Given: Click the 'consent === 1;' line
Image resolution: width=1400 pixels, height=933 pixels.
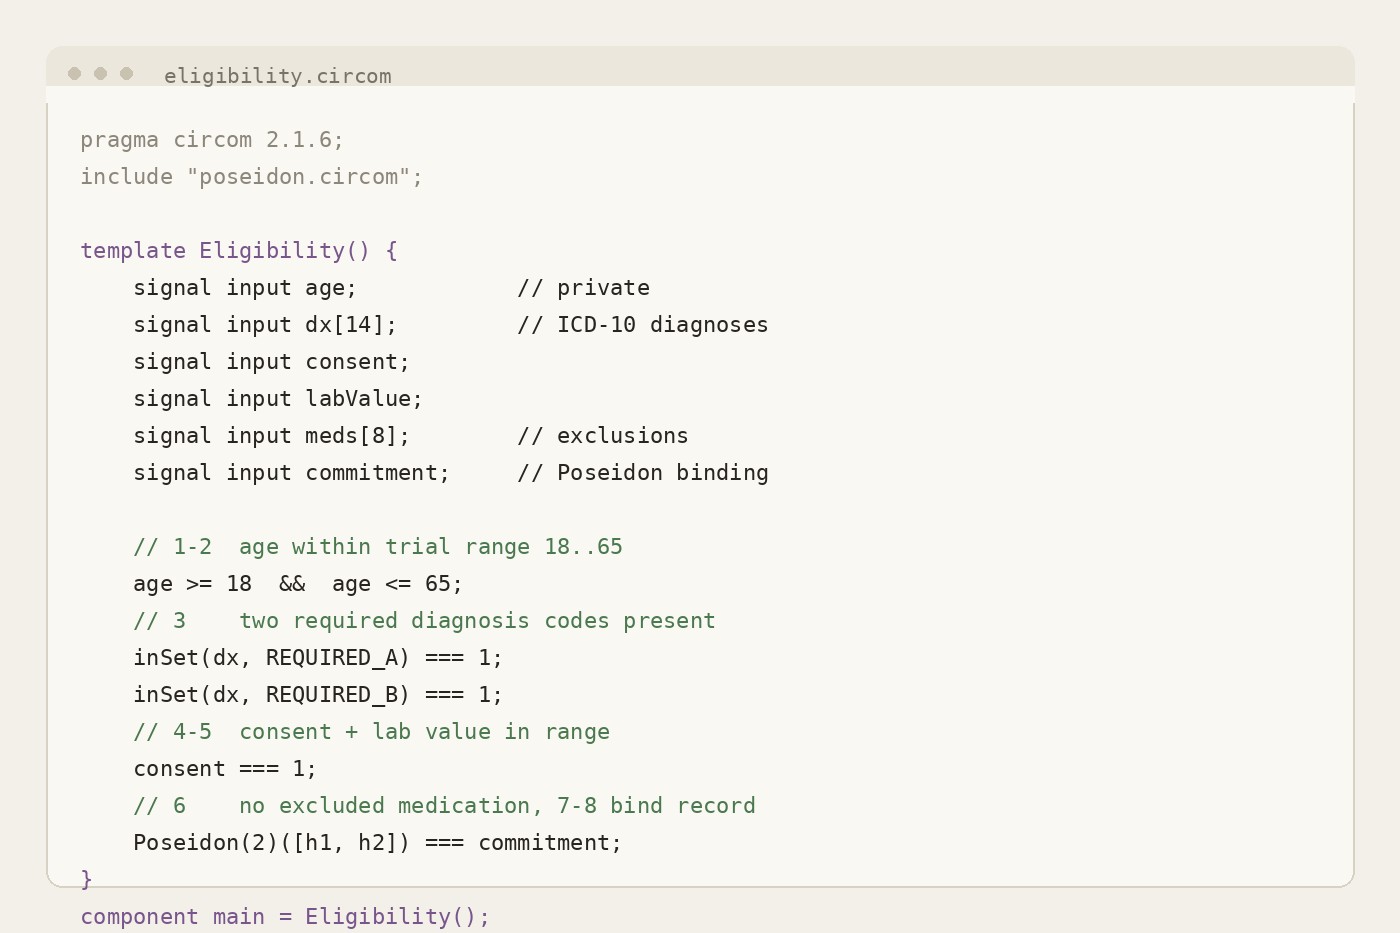Looking at the screenshot, I should point(225,769).
